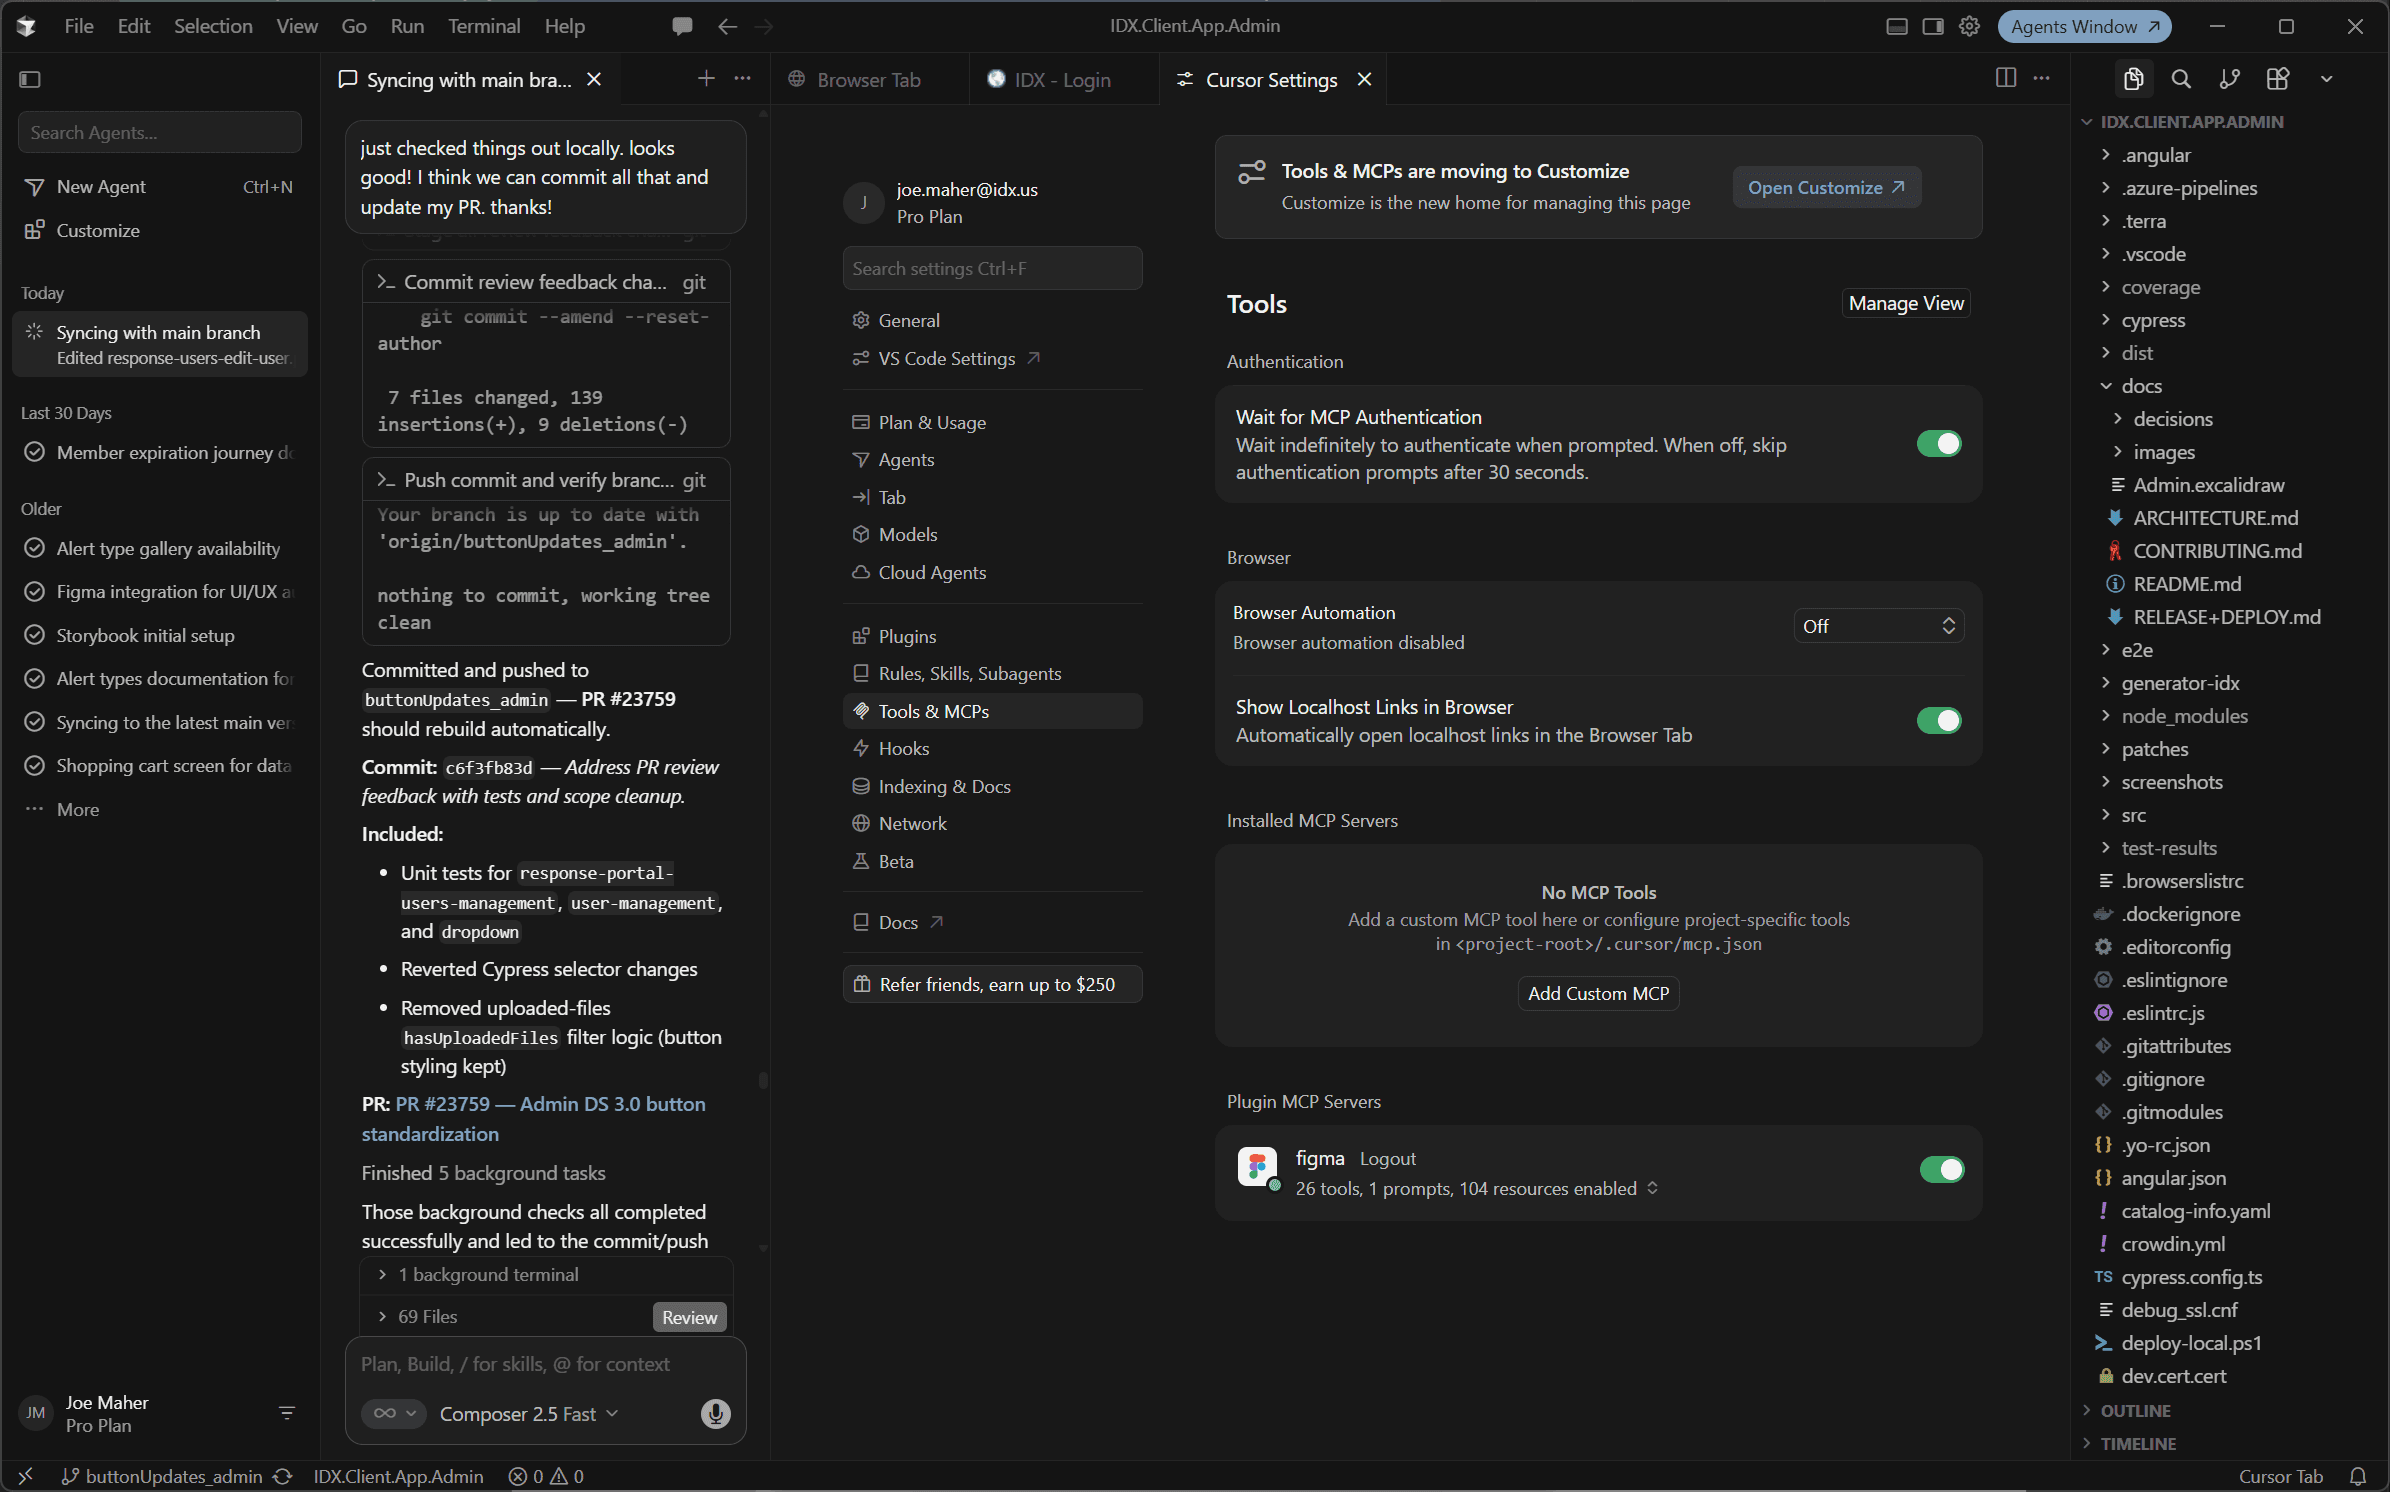
Task: Click the figma Logout link
Action: click(x=1387, y=1158)
